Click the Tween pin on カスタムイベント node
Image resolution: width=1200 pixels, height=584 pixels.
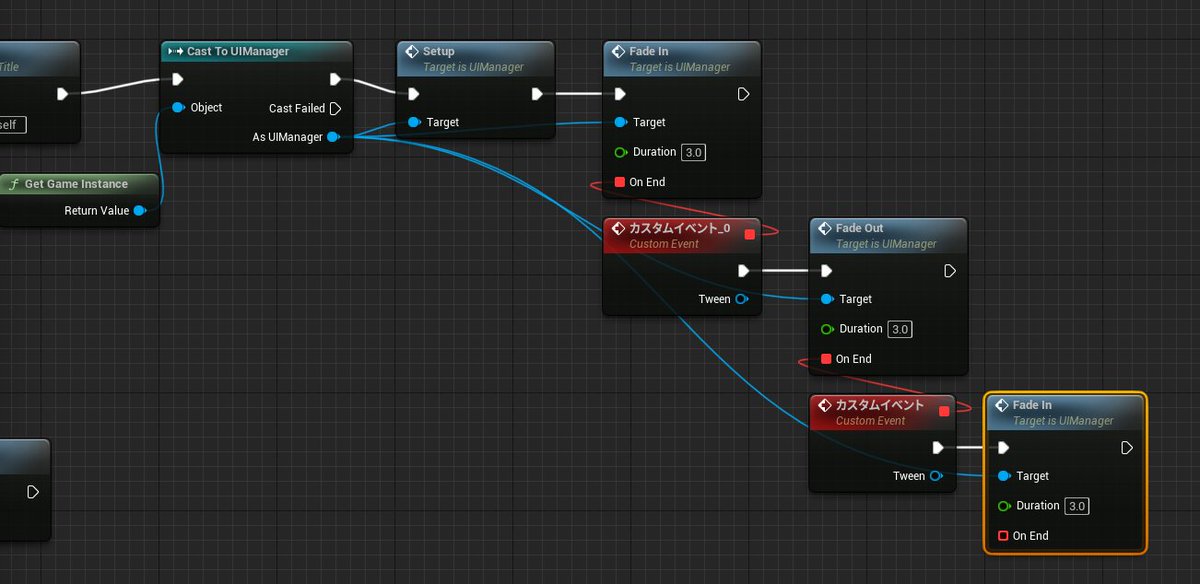tap(935, 476)
